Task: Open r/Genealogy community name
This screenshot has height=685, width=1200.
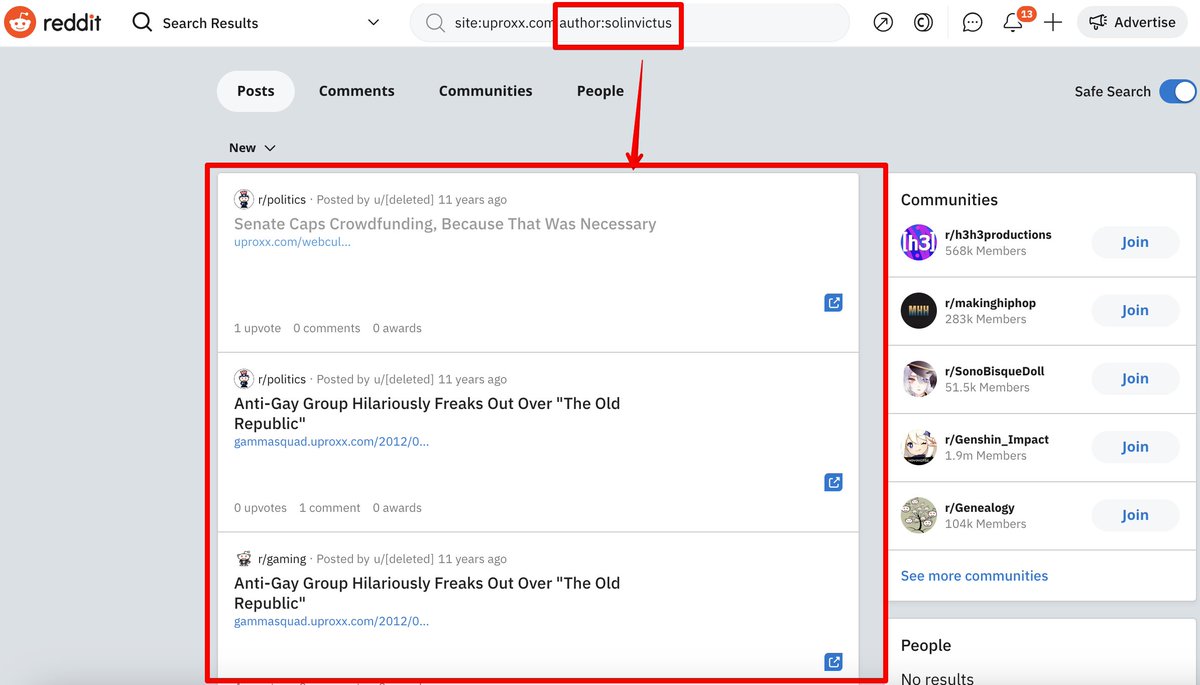Action: click(981, 508)
